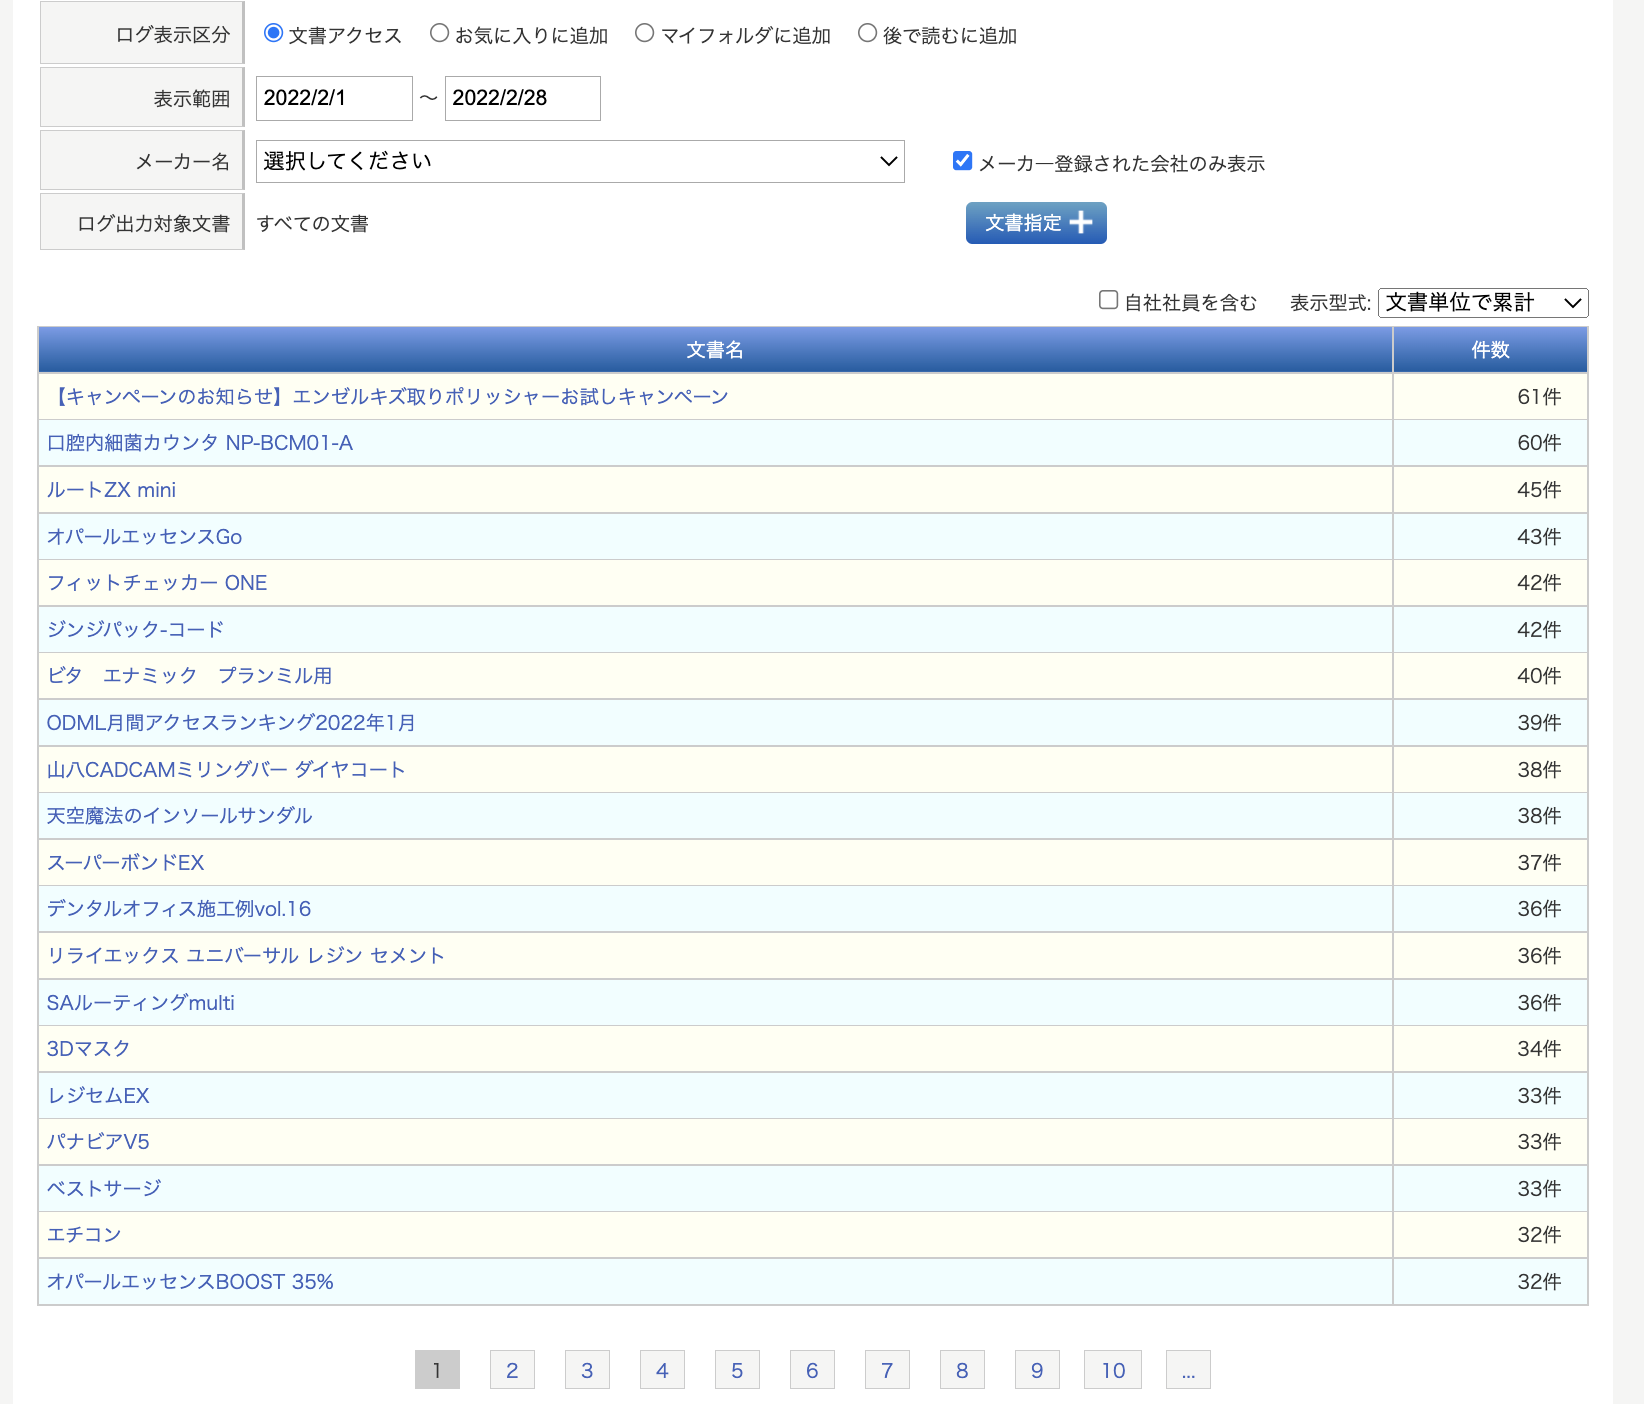The image size is (1644, 1404).
Task: Open レジセムEX document link
Action: point(98,1096)
